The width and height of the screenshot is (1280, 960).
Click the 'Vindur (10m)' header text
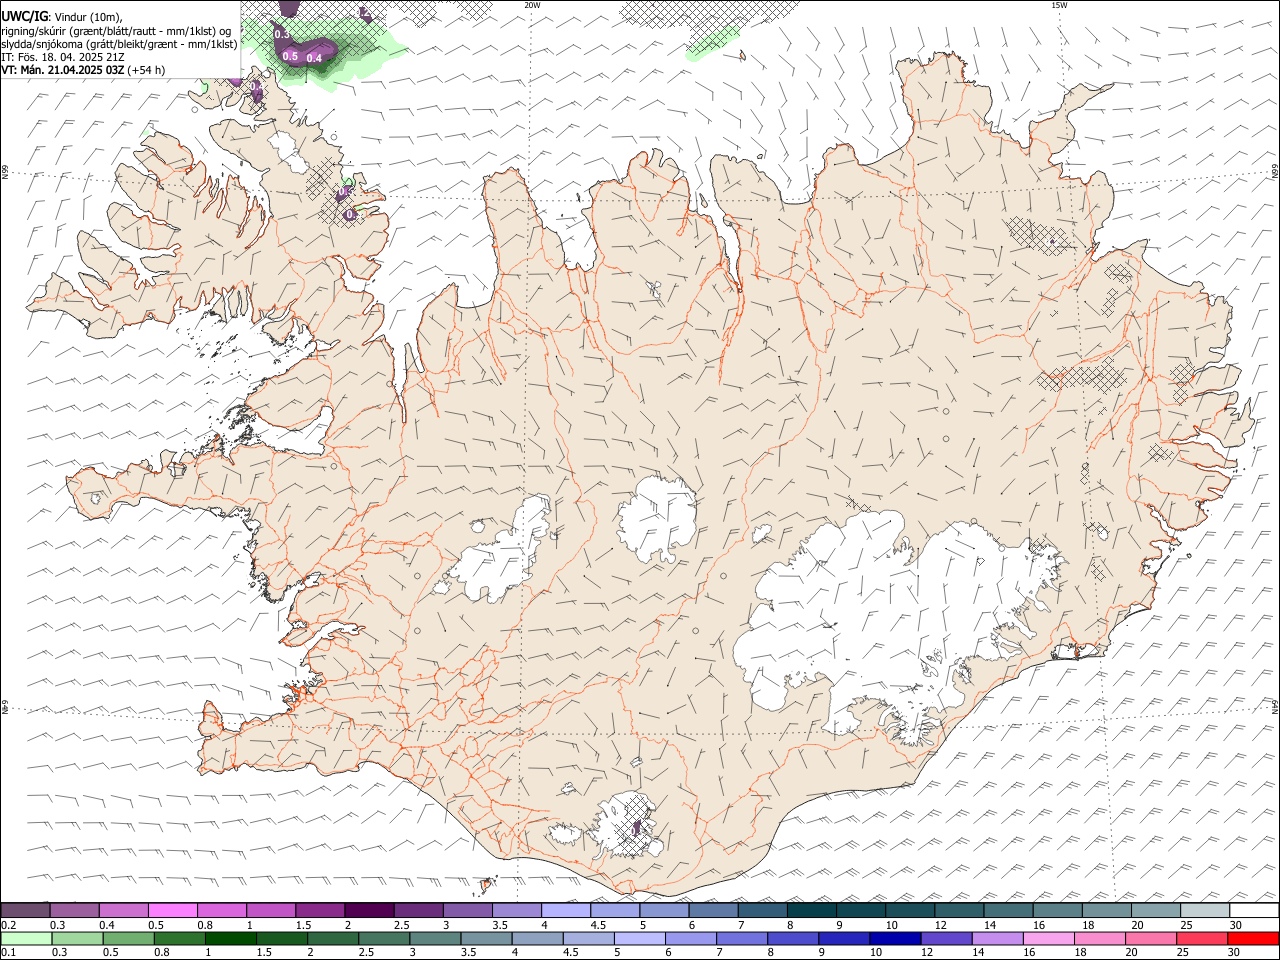tap(88, 16)
